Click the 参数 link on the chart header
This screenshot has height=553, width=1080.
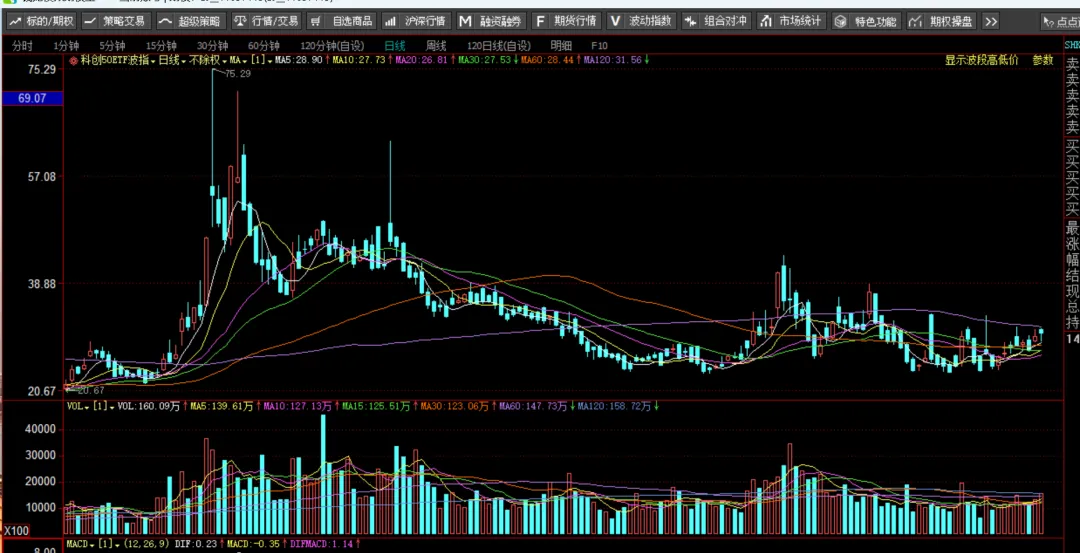[1043, 60]
